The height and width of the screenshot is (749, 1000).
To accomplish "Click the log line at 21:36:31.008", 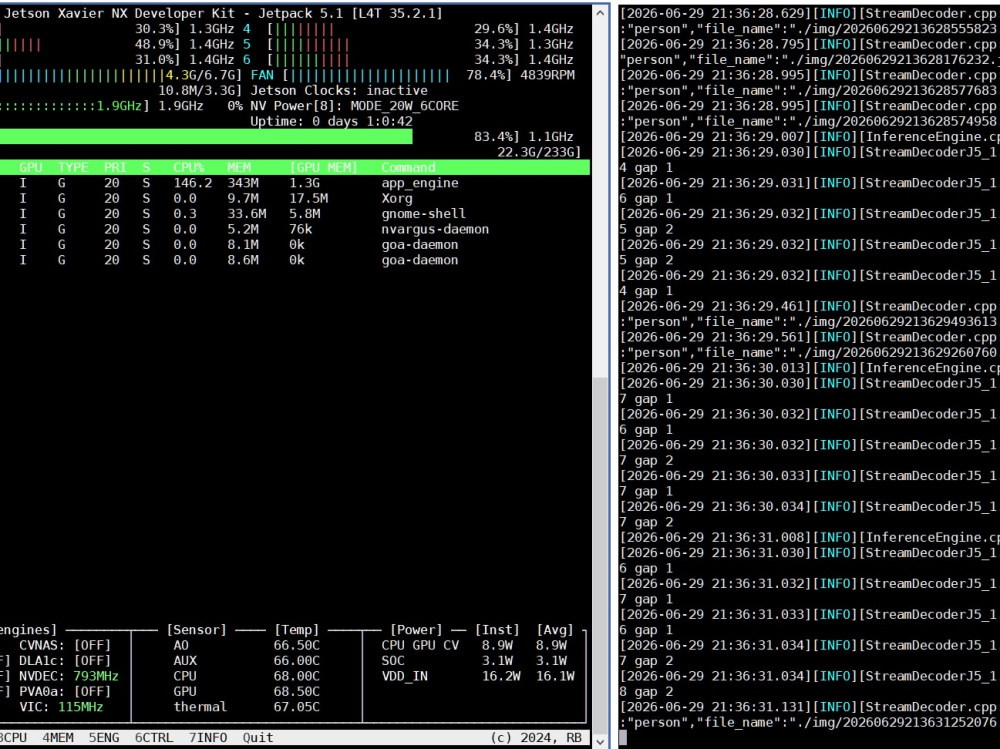I will (x=809, y=538).
